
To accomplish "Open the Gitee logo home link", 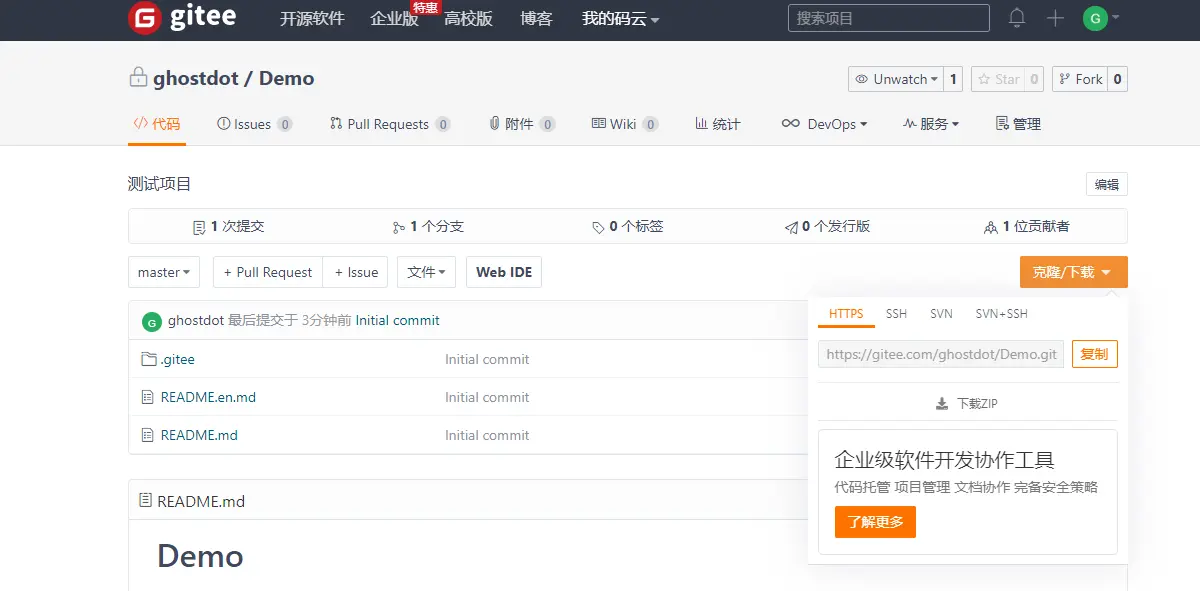I will pos(182,18).
